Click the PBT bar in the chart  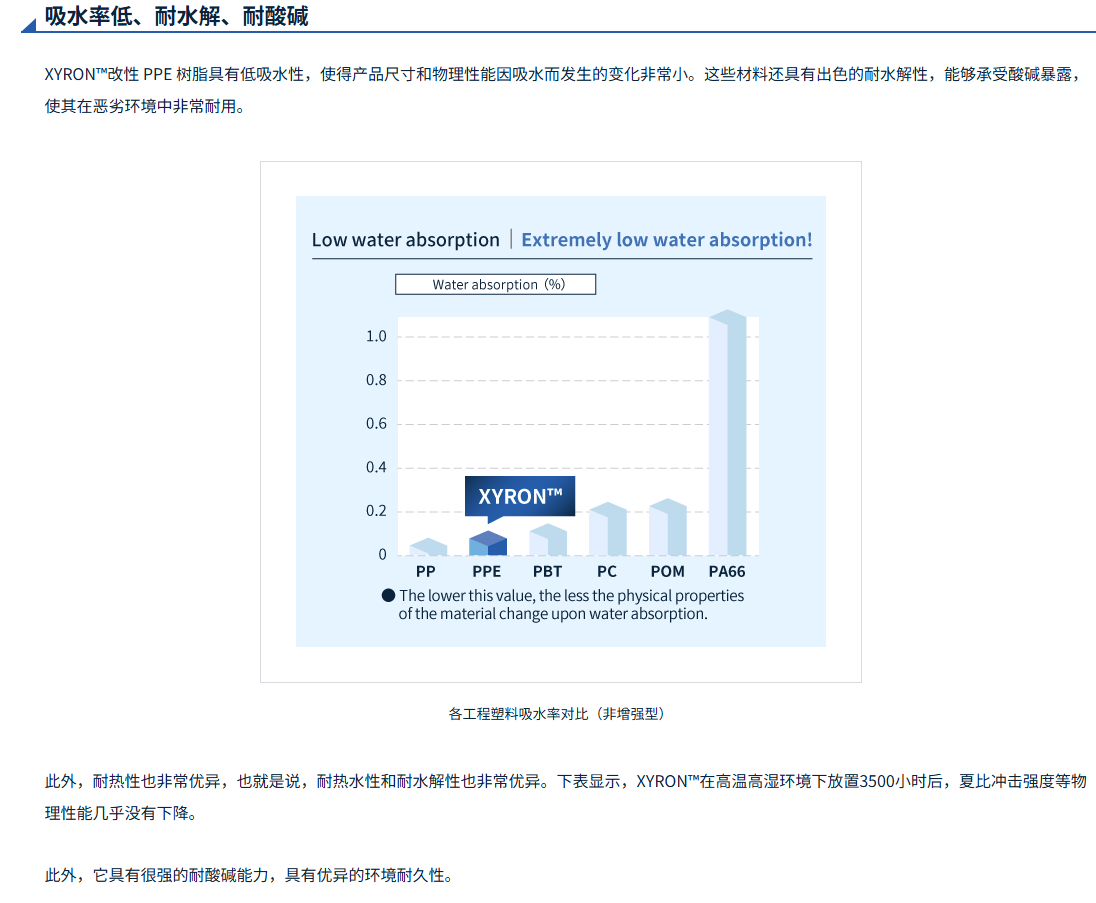pos(547,541)
